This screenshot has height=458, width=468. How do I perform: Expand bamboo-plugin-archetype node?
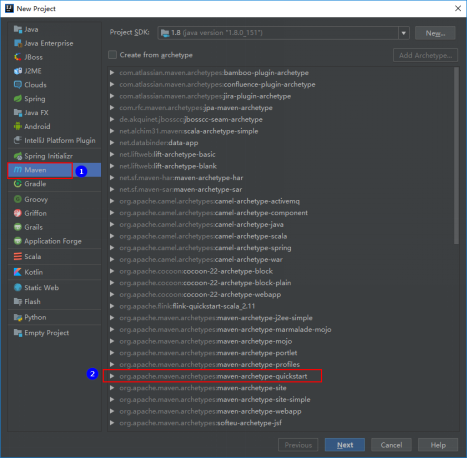pyautogui.click(x=112, y=73)
